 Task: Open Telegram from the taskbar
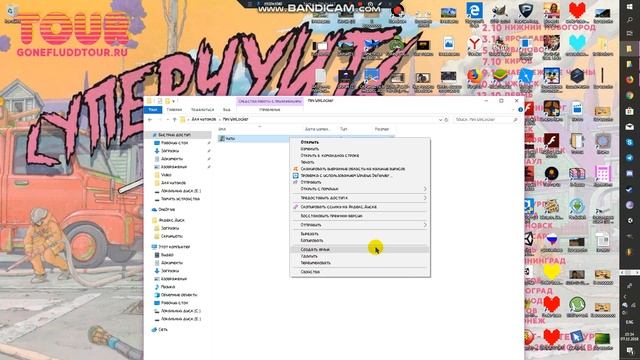coord(629,158)
